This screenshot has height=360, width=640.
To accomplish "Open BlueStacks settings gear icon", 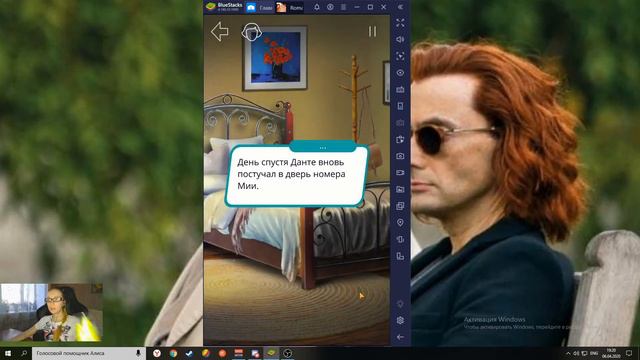I will (400, 320).
